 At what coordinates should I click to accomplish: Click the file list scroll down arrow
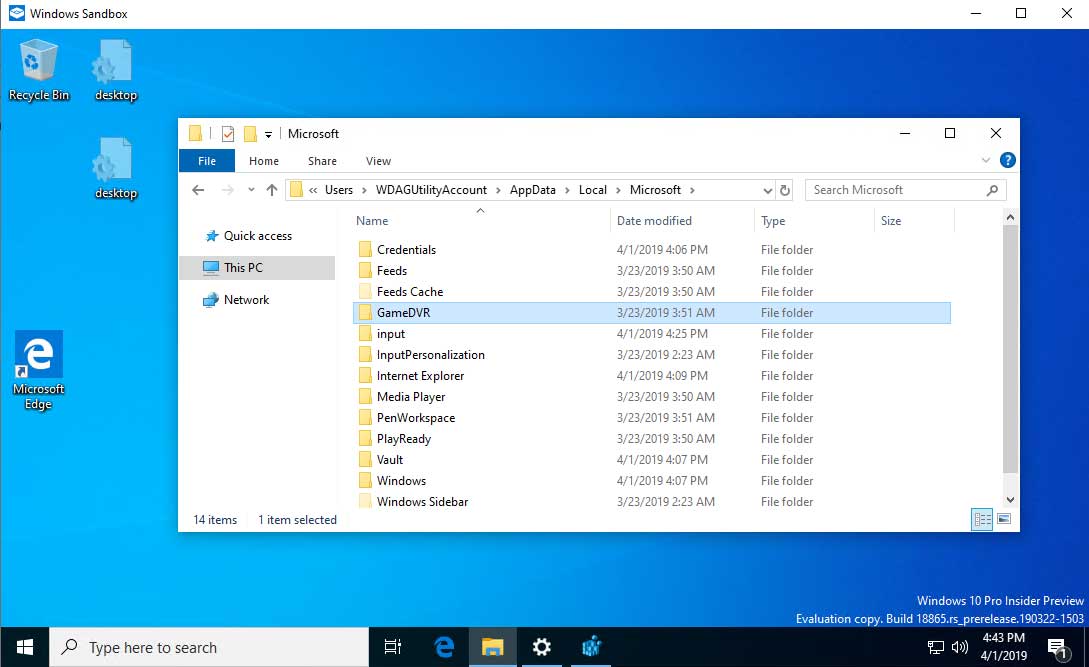[x=1011, y=500]
